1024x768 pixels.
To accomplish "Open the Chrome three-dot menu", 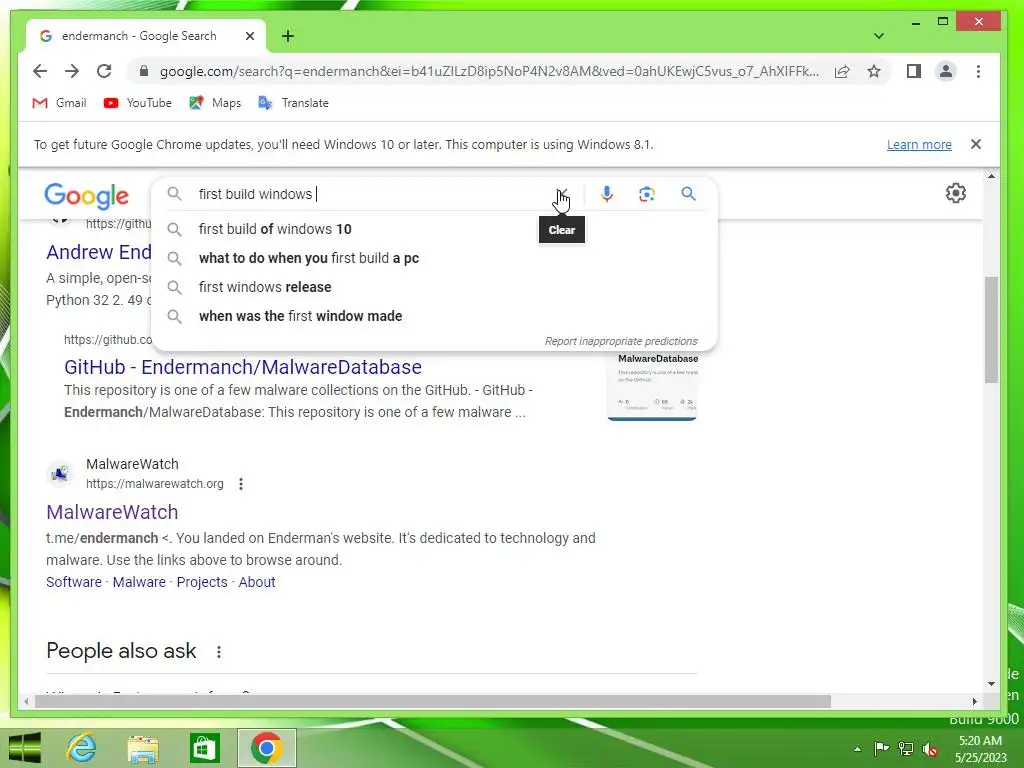I will tap(978, 71).
